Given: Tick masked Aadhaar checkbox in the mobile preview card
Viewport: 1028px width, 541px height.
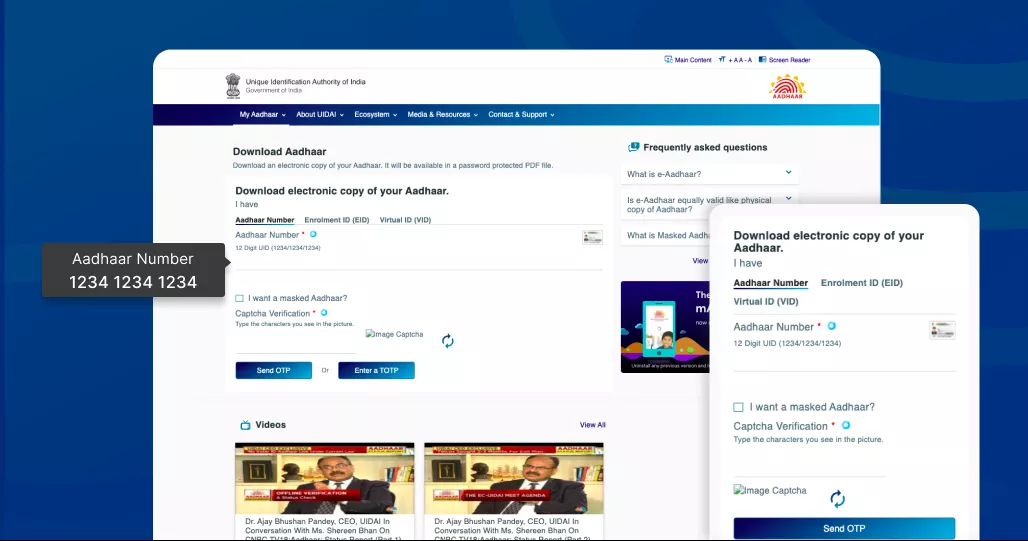Looking at the screenshot, I should click(x=738, y=407).
